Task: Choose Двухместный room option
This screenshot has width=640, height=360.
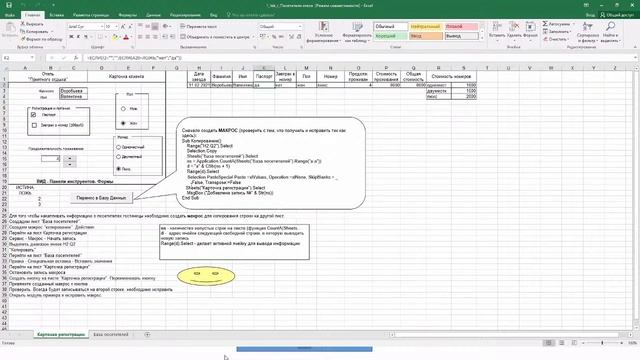Action: pyautogui.click(x=118, y=157)
